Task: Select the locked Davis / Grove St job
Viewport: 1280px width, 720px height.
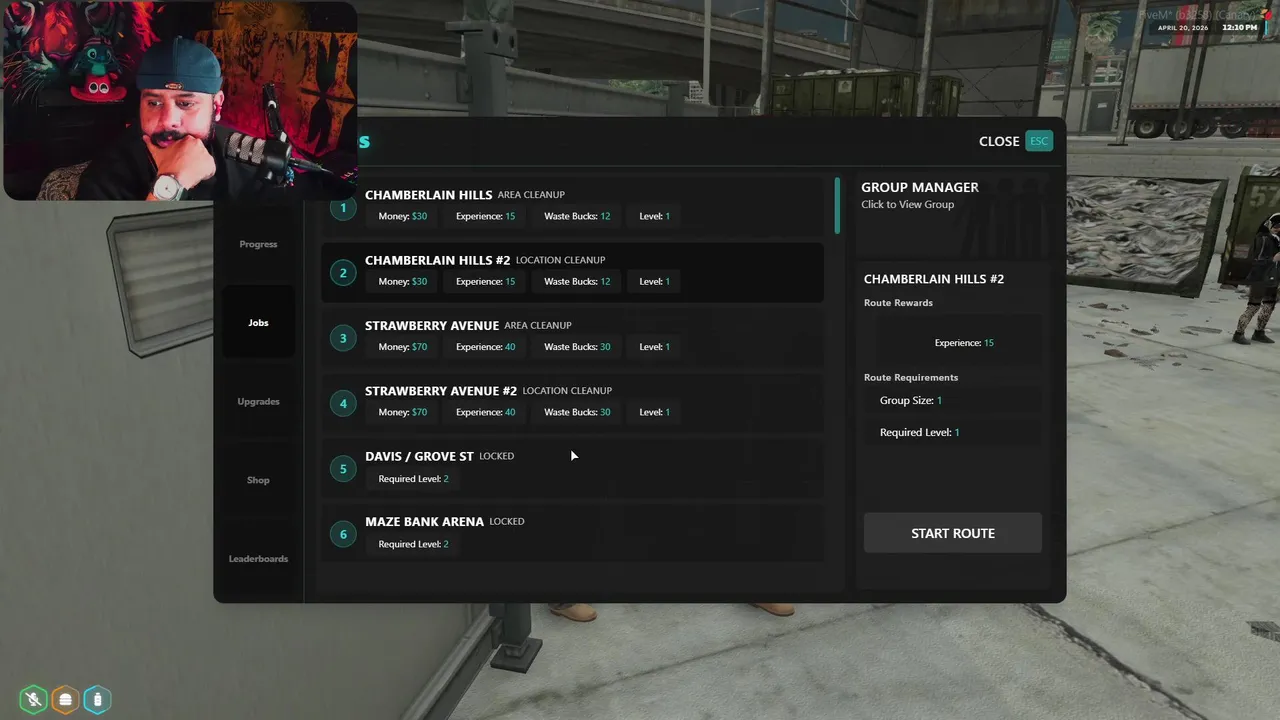Action: click(572, 468)
